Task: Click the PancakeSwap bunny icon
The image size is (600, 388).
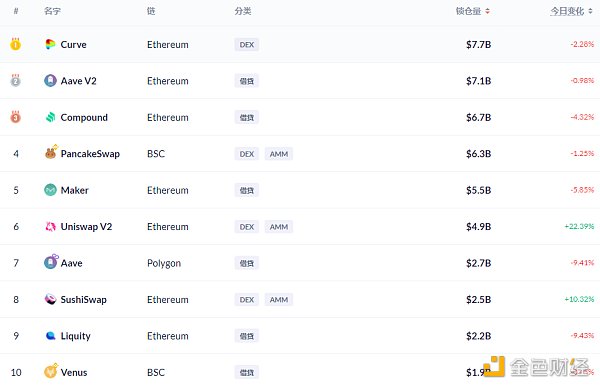Action: point(51,152)
